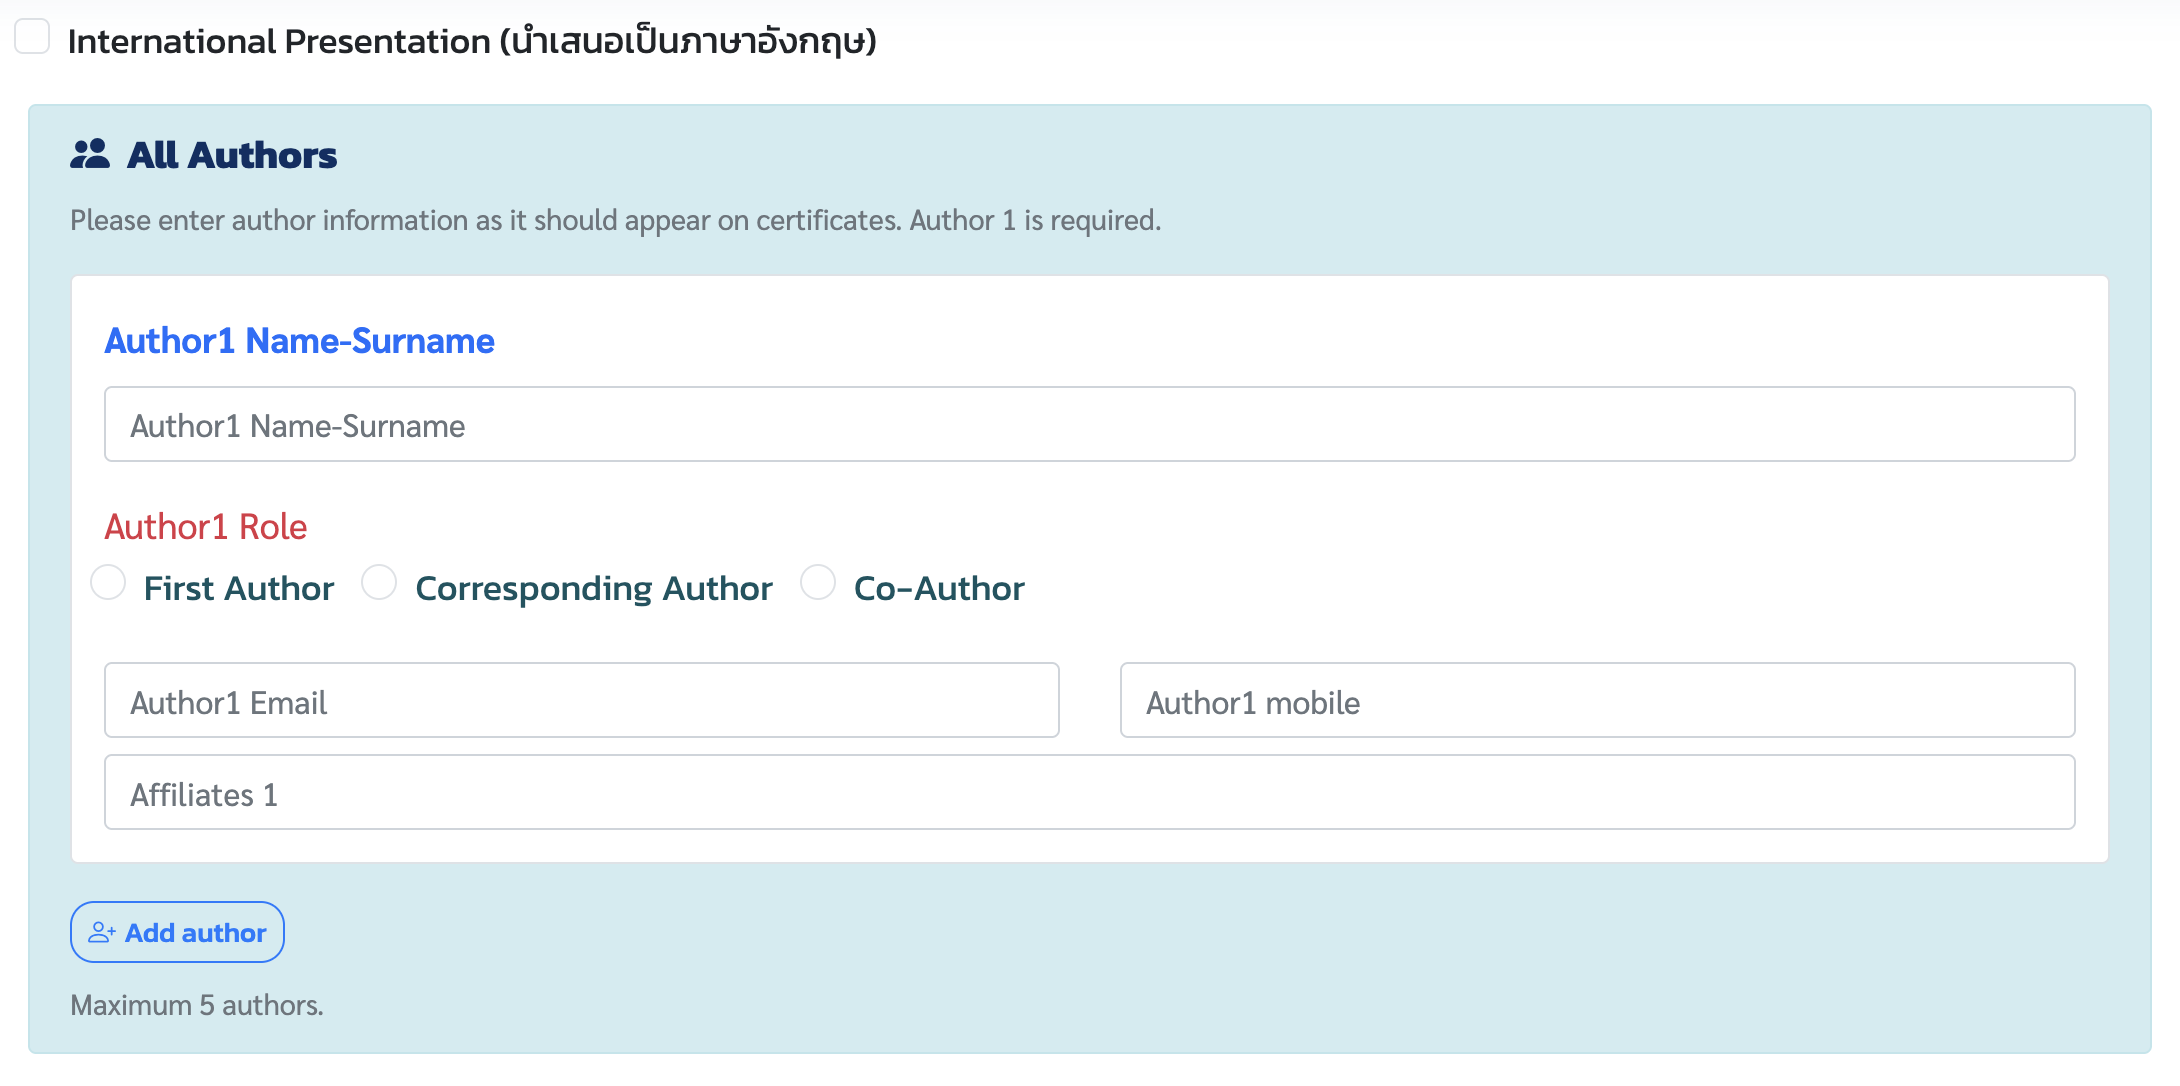Click the person-plus icon in Add author
Viewport: 2180px width, 1086px height.
(102, 933)
